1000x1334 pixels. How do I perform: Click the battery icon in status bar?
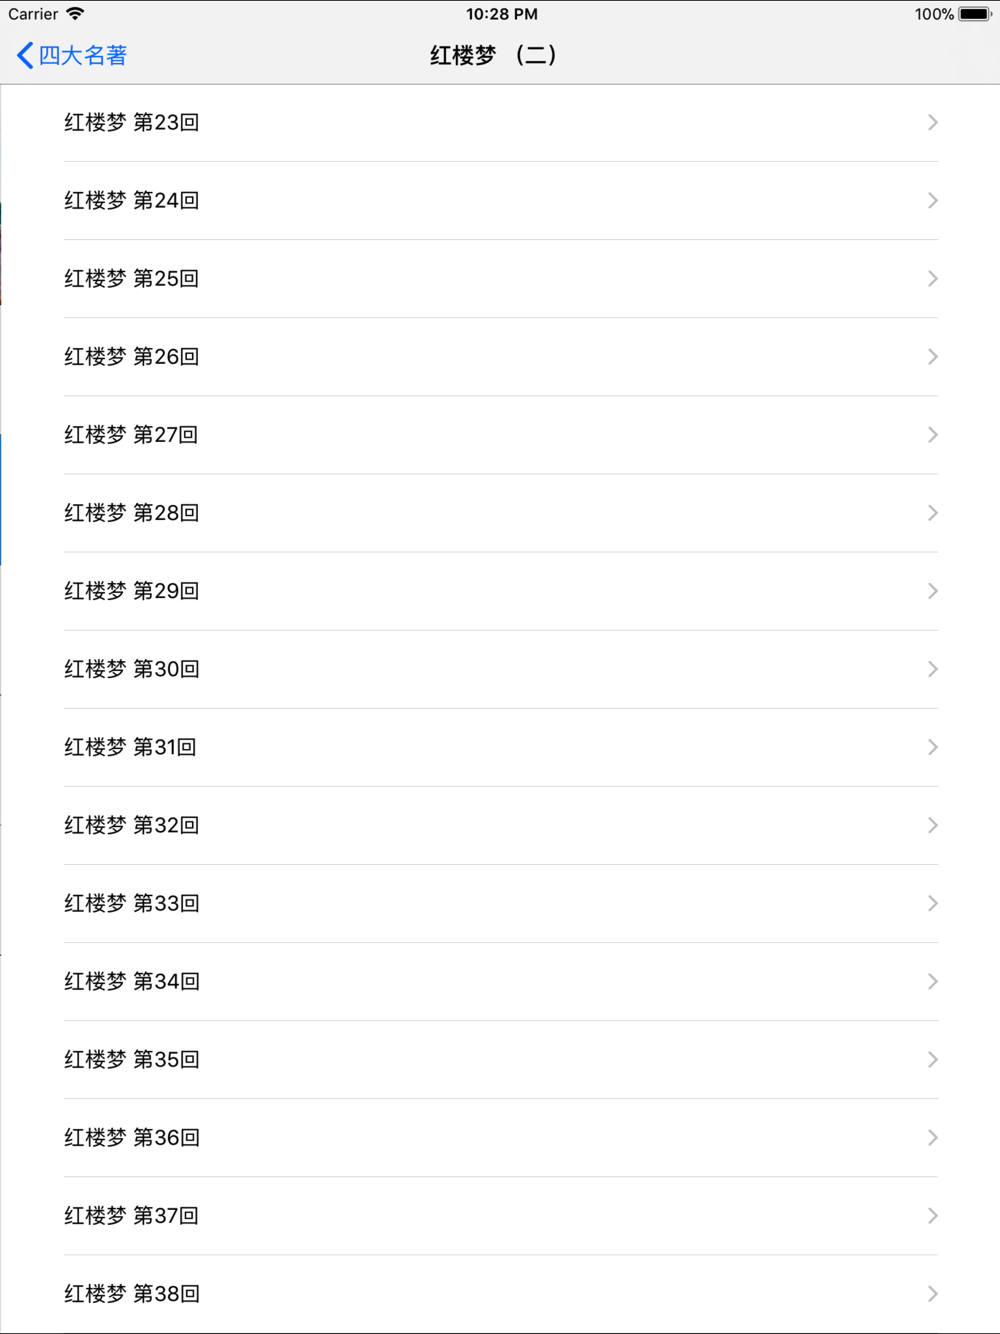[975, 14]
